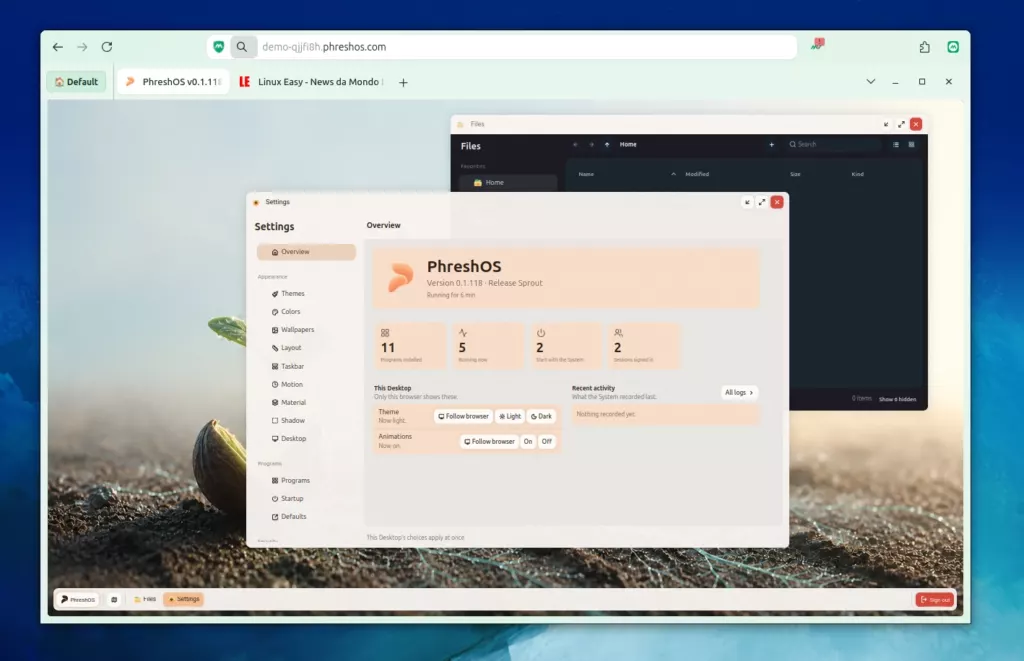Viewport: 1024px width, 661px height.
Task: Click Settings button in the taskbar
Action: point(184,599)
